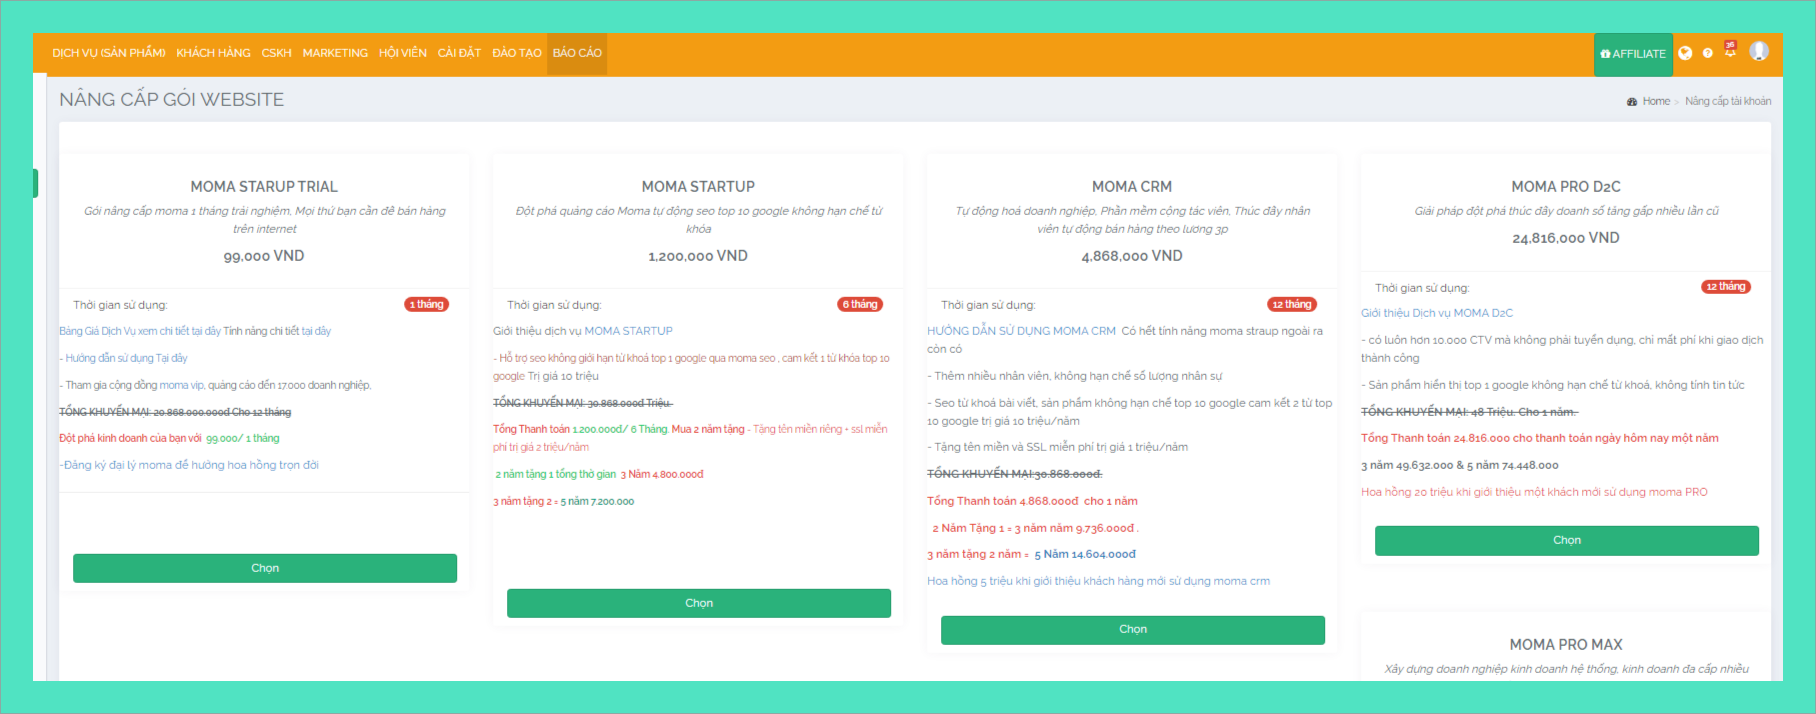Image resolution: width=1816 pixels, height=714 pixels.
Task: Expand the CSKH menu
Action: pyautogui.click(x=276, y=53)
